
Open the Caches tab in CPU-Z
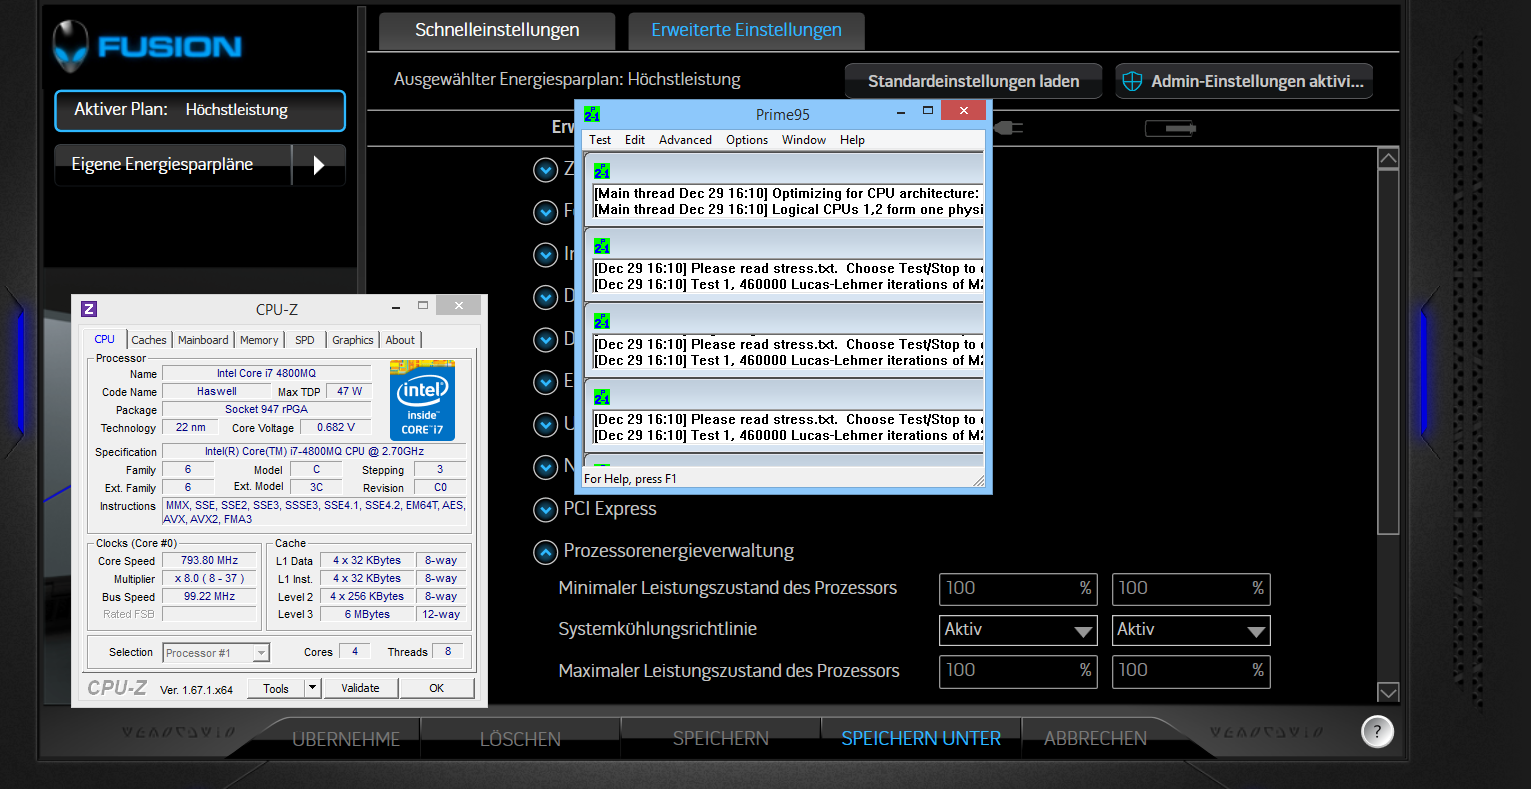[149, 340]
